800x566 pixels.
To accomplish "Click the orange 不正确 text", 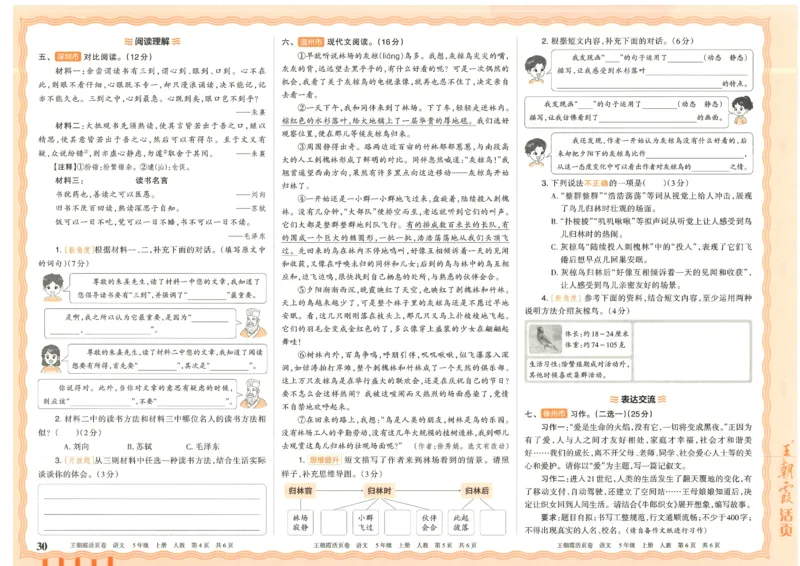I will (596, 183).
